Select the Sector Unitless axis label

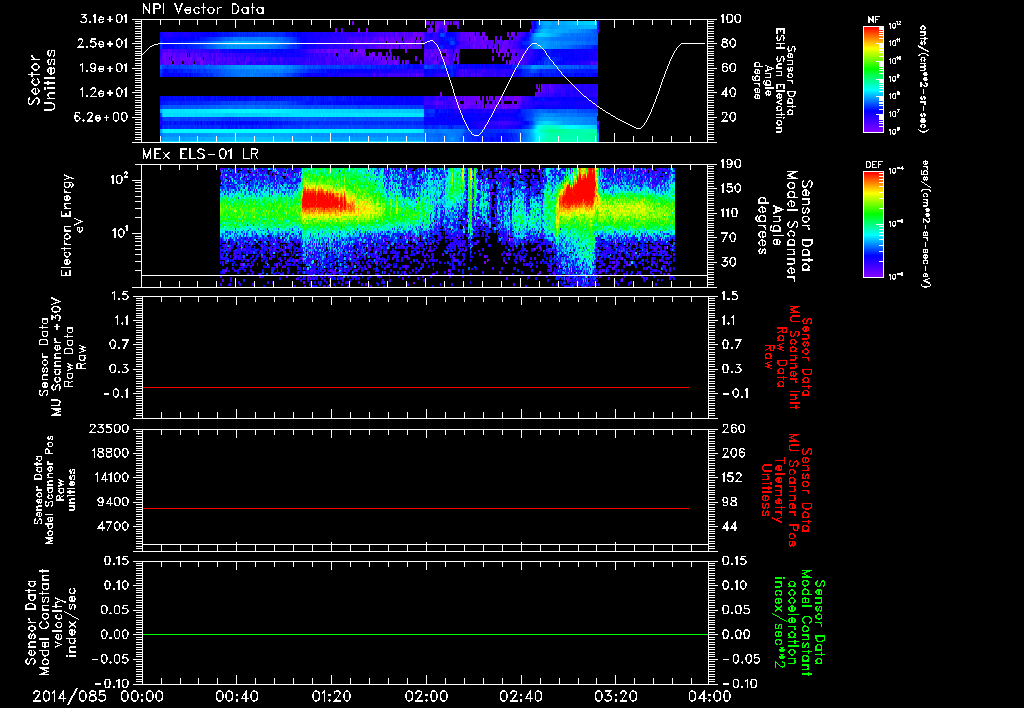(x=42, y=80)
